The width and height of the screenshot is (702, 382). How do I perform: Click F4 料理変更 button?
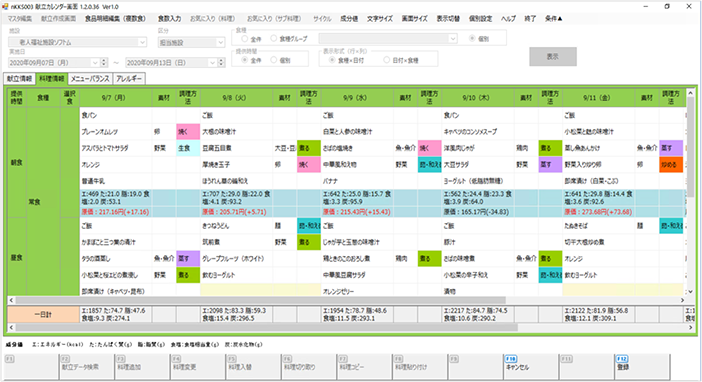tap(197, 367)
